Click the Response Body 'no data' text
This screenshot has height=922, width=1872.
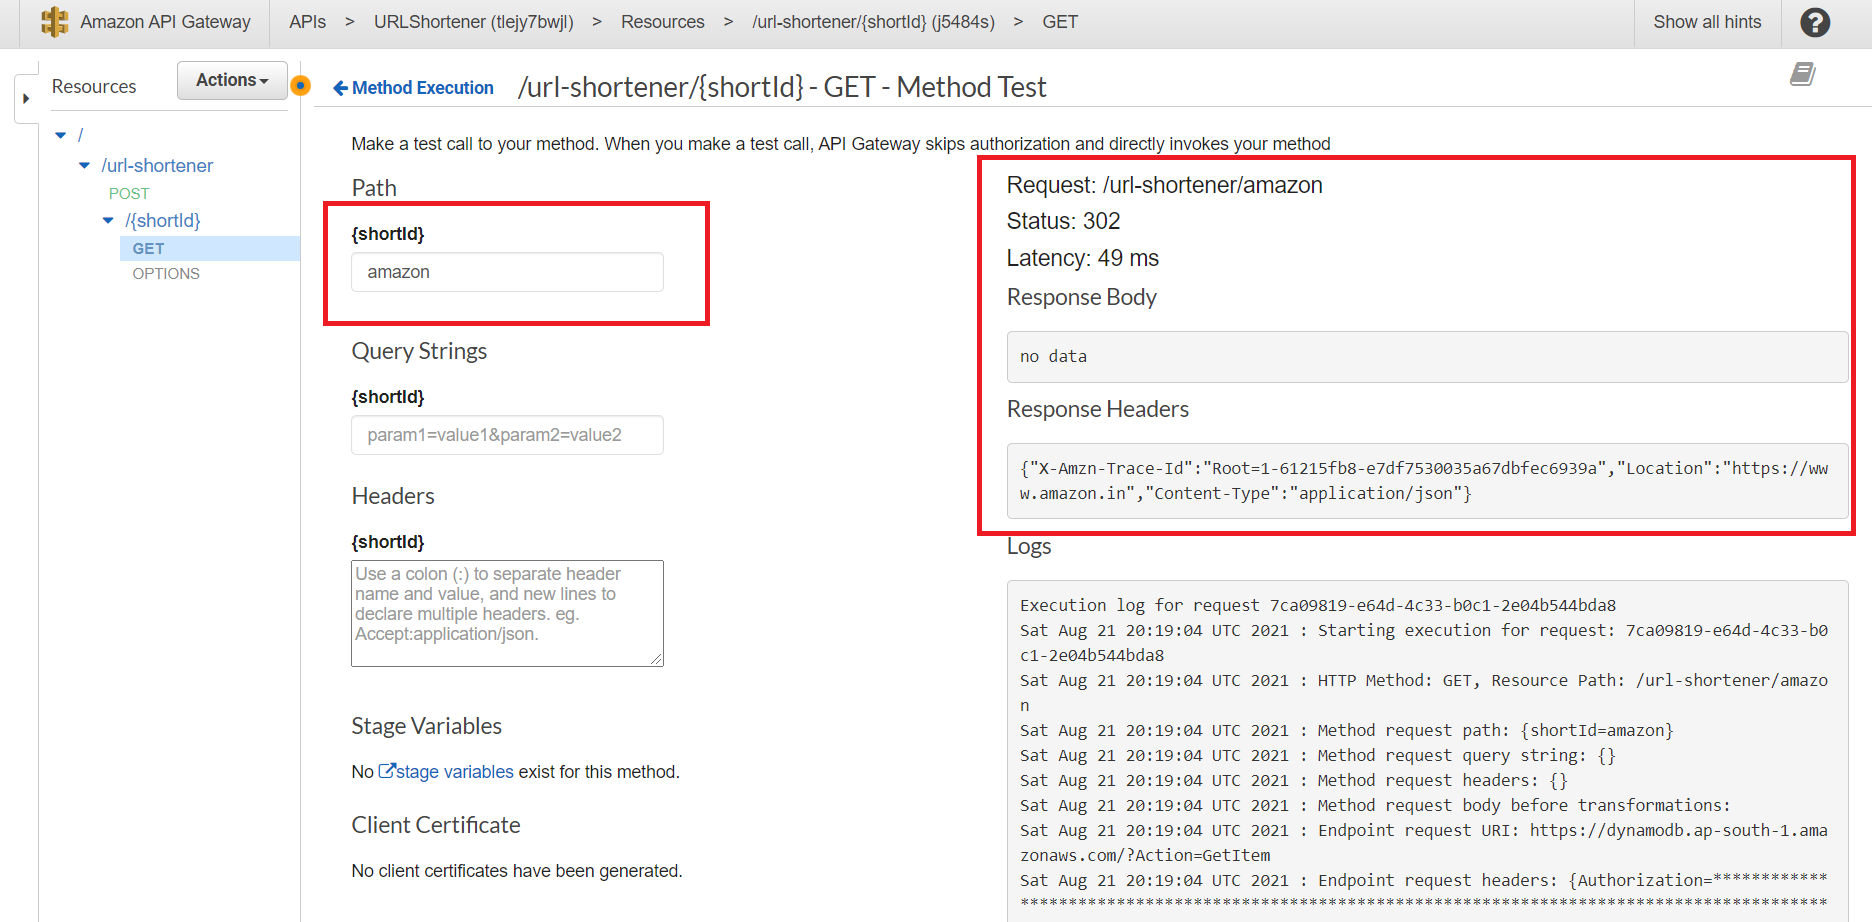pyautogui.click(x=1053, y=357)
